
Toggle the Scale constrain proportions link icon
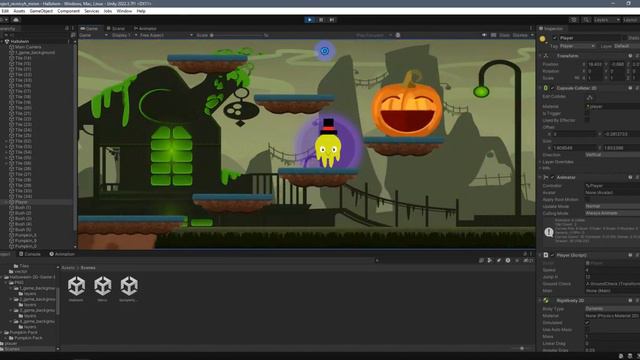tap(577, 78)
